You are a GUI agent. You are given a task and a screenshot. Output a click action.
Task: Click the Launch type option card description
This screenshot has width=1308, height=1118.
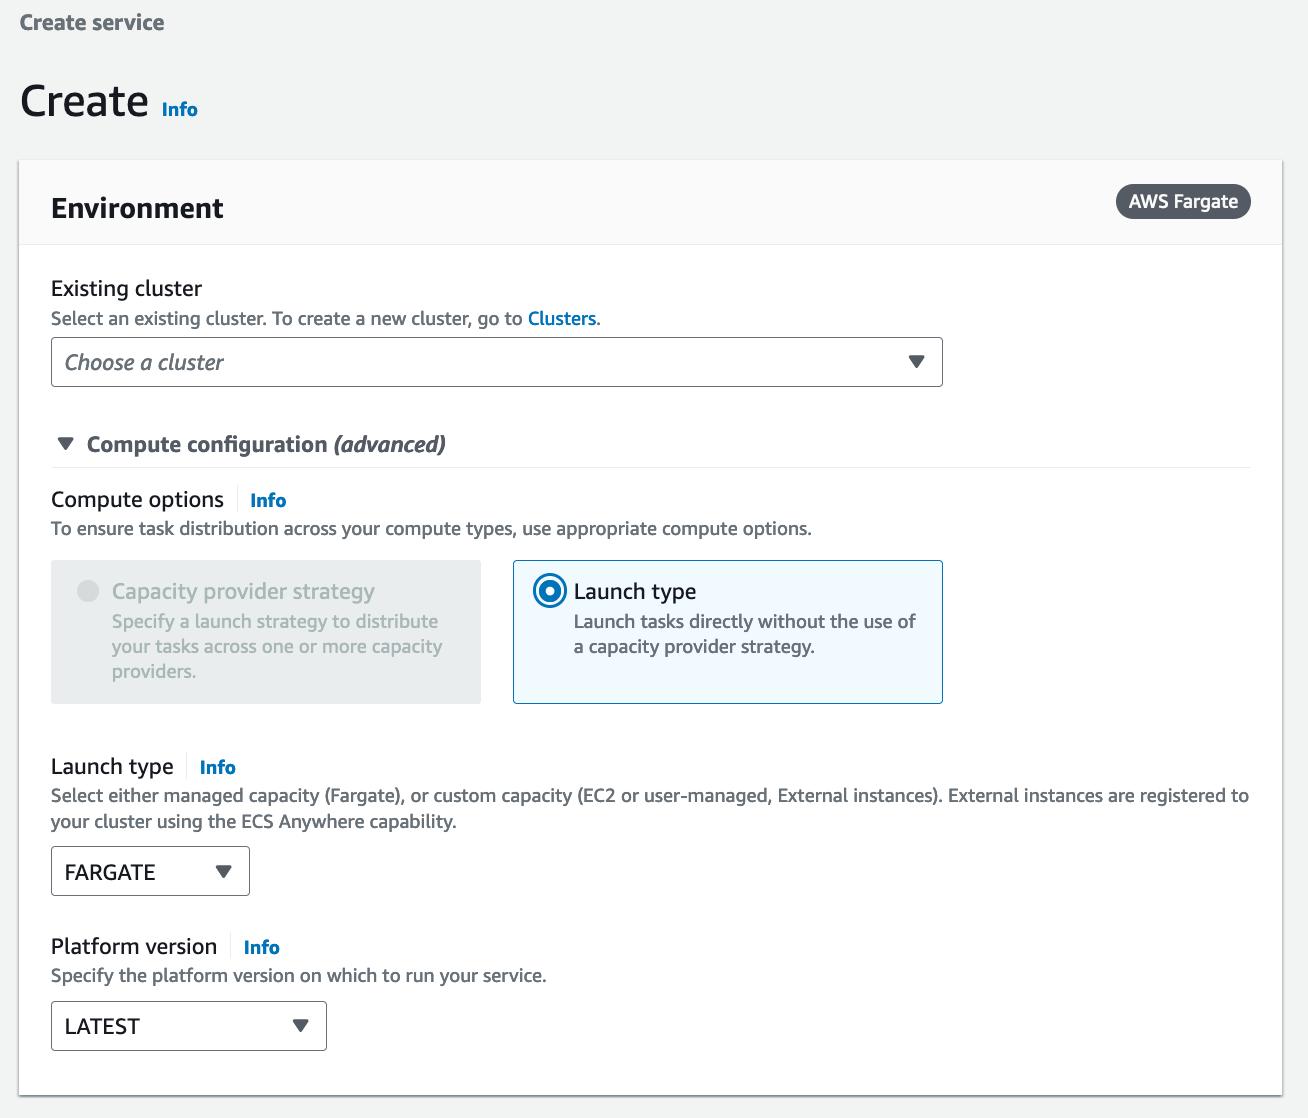(744, 634)
